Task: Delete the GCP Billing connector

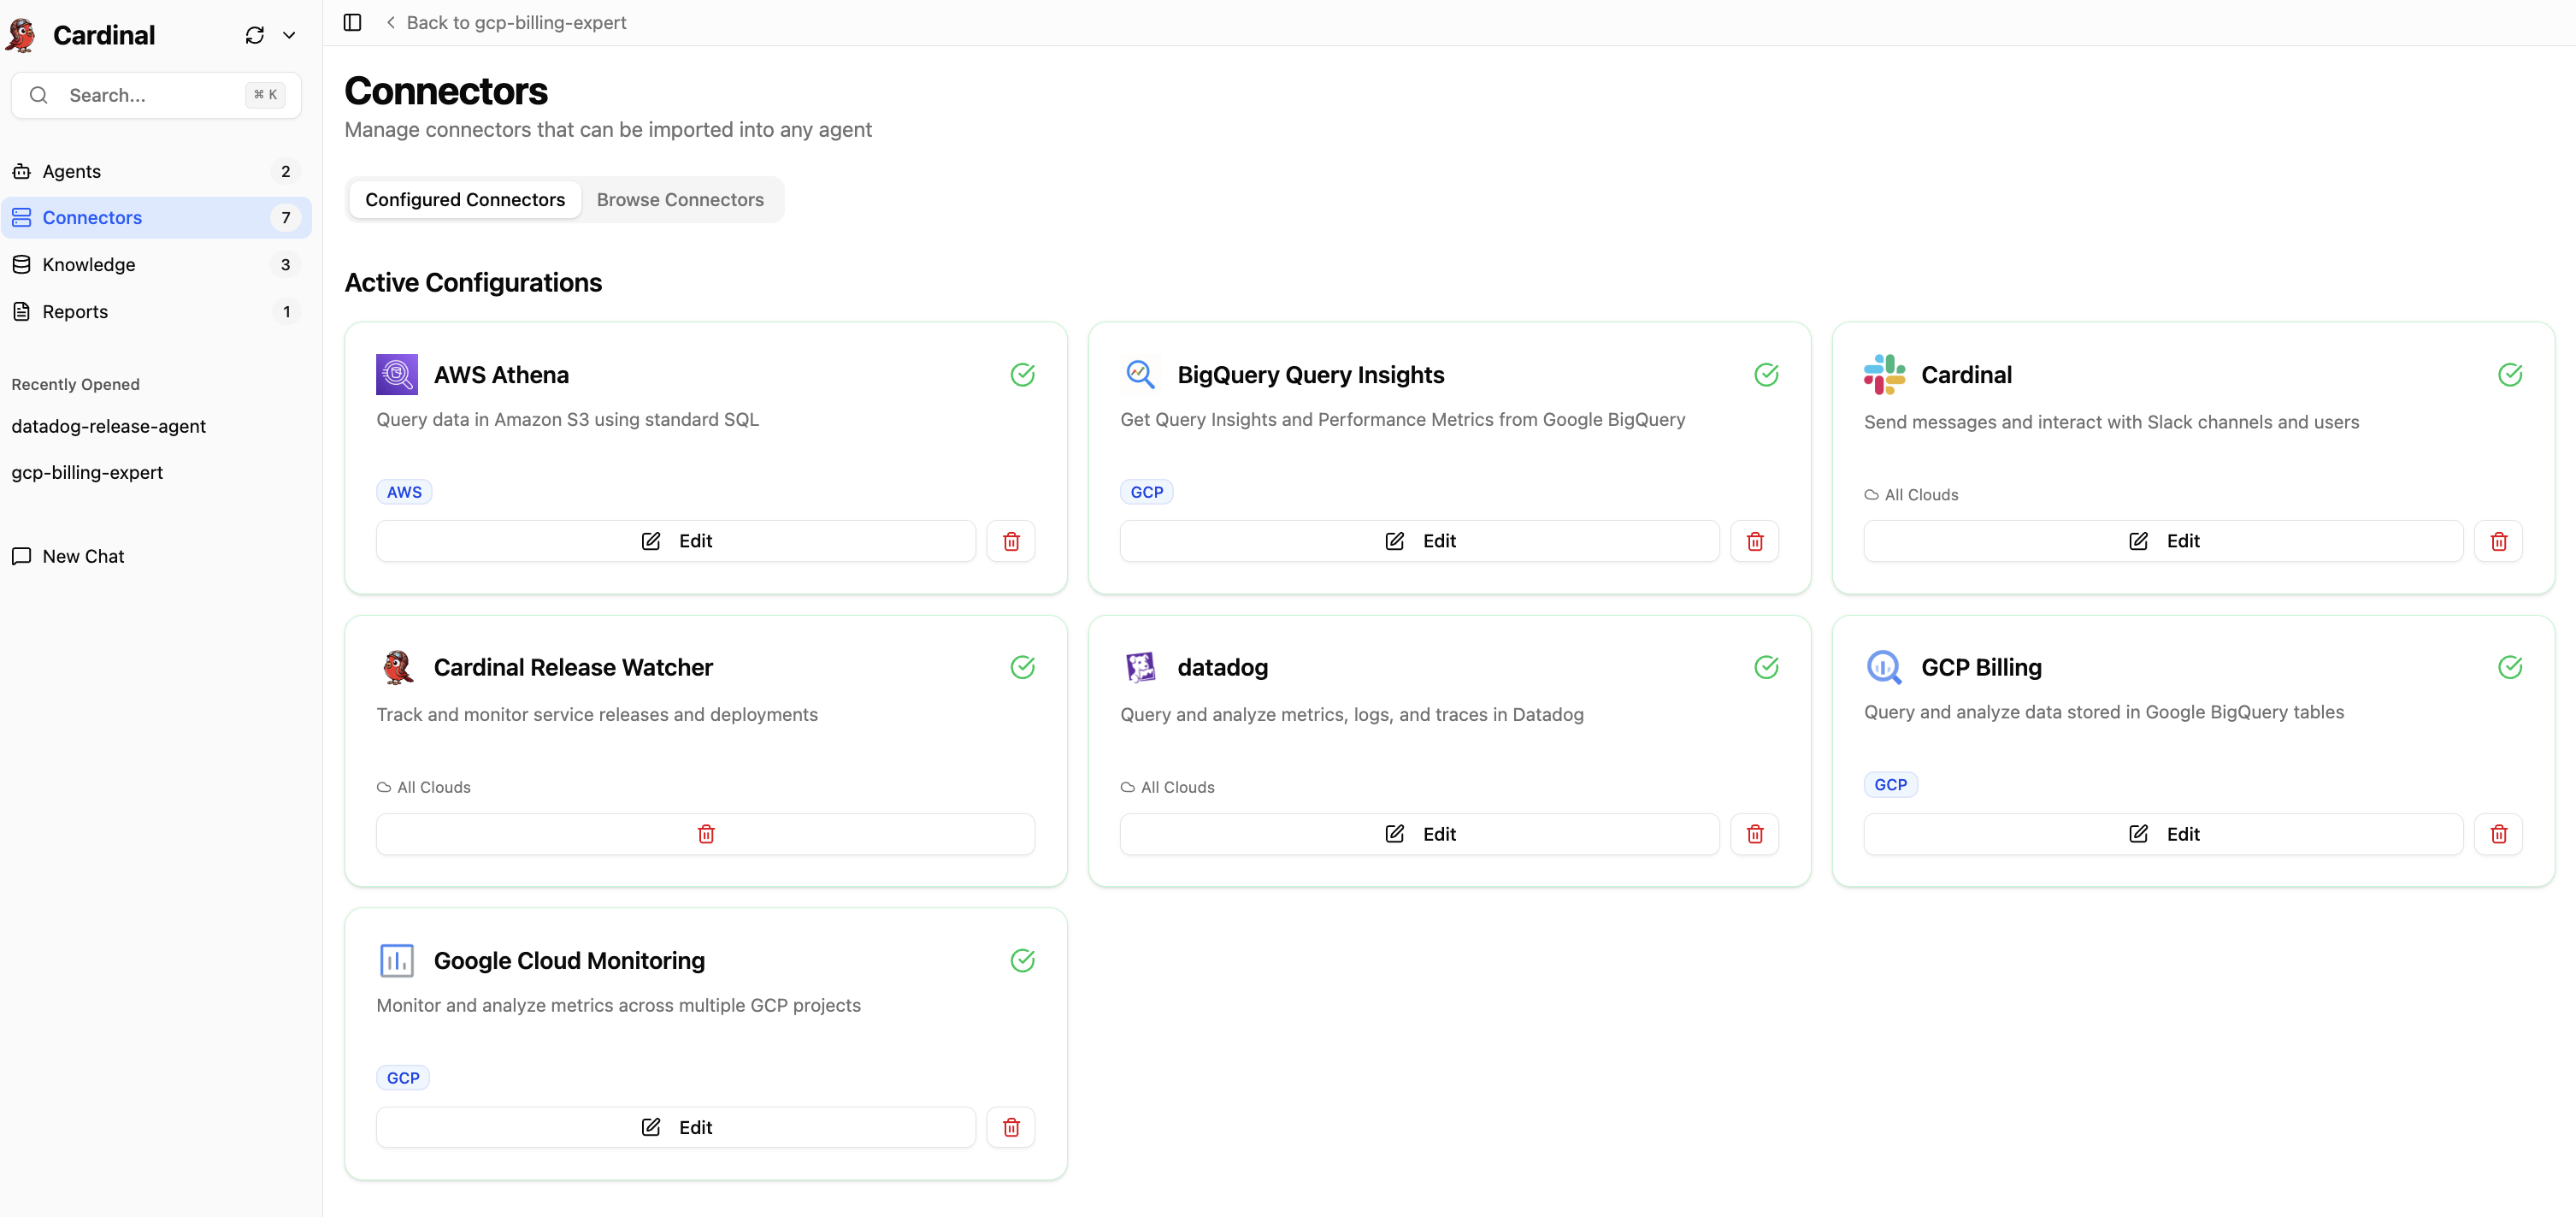Action: coord(2498,834)
